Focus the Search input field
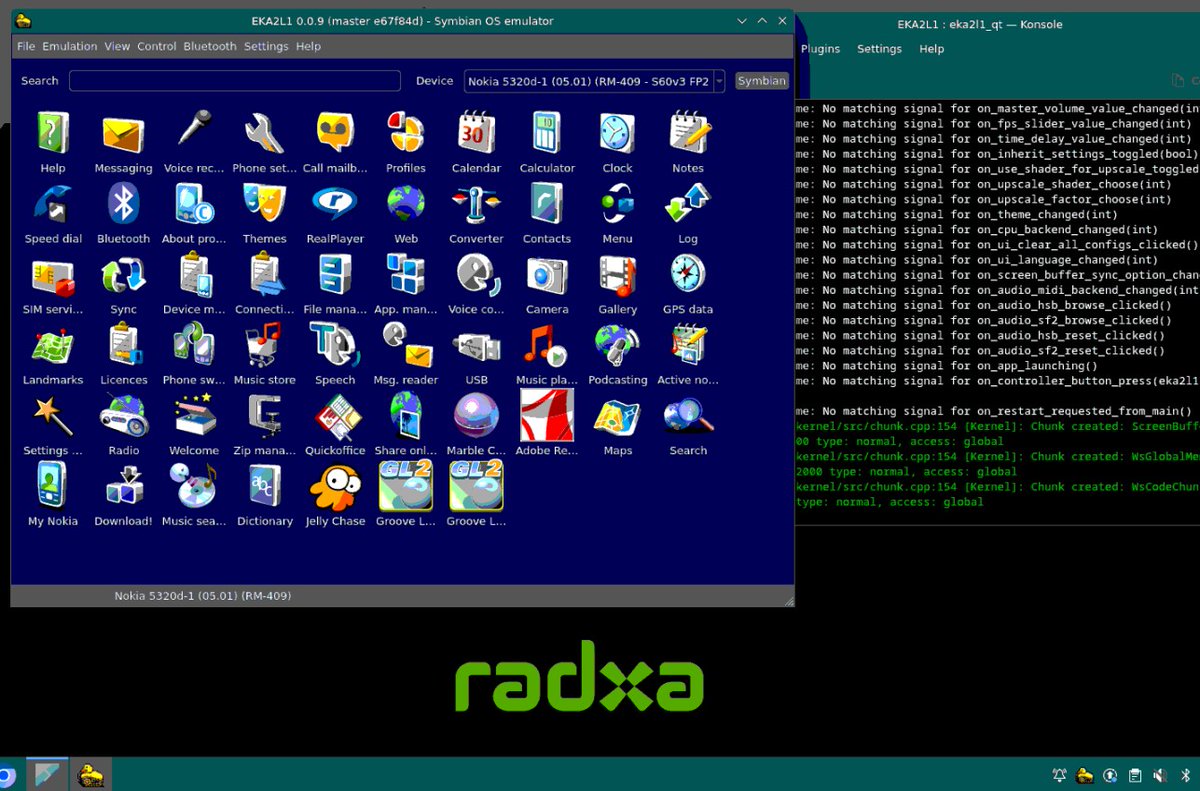1200x791 pixels. coord(235,81)
